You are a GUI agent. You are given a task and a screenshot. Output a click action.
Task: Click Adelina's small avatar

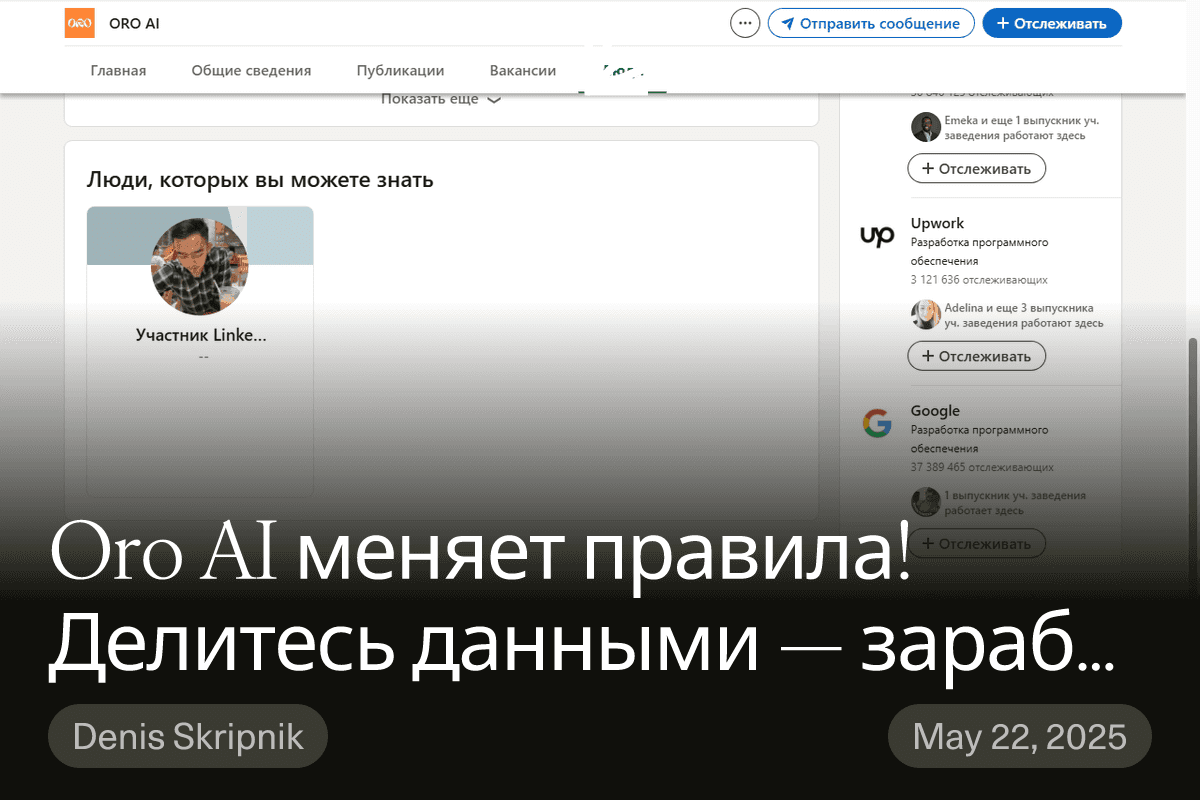coord(926,314)
